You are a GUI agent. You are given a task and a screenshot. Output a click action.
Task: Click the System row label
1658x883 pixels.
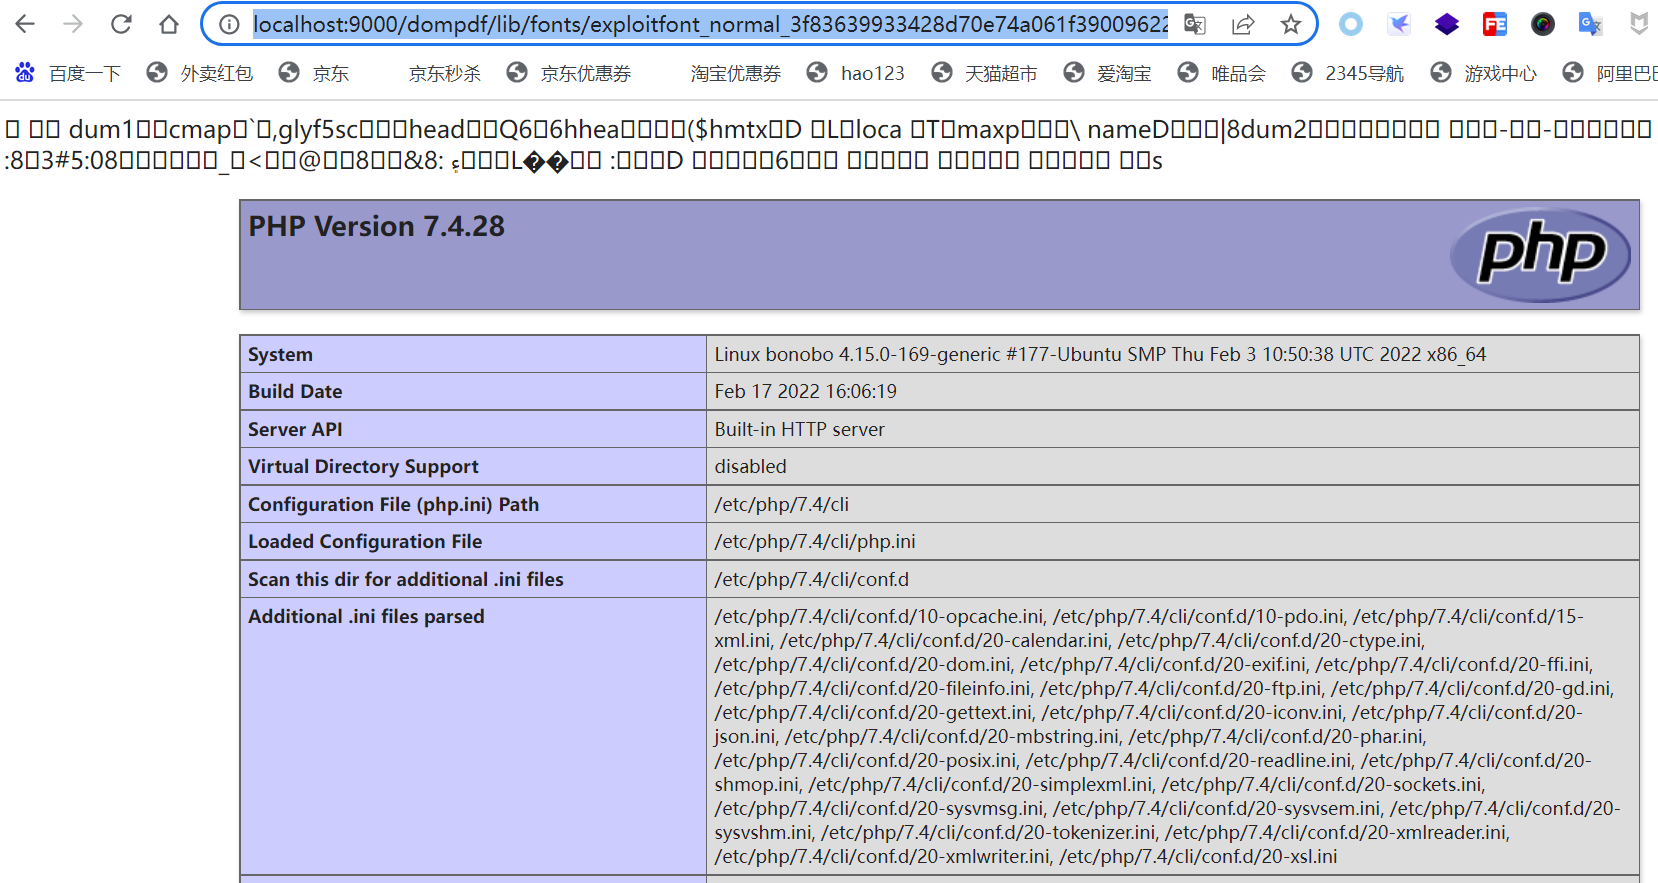point(280,354)
